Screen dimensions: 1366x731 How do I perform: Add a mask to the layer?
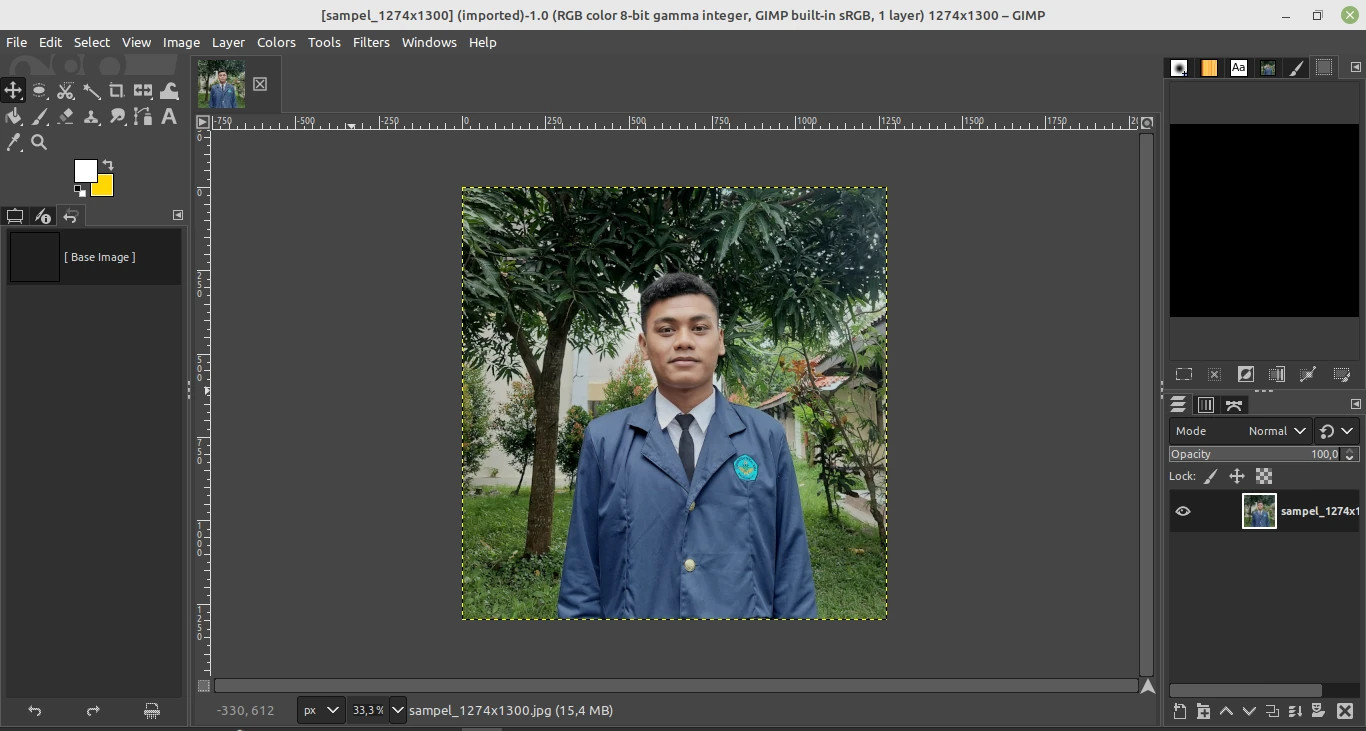tap(1319, 711)
